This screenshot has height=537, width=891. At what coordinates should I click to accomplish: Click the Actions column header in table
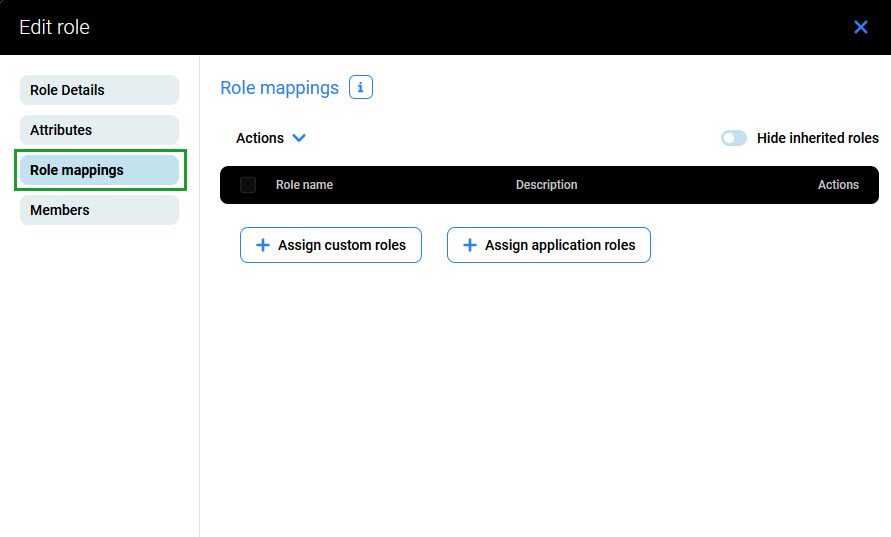(x=838, y=185)
